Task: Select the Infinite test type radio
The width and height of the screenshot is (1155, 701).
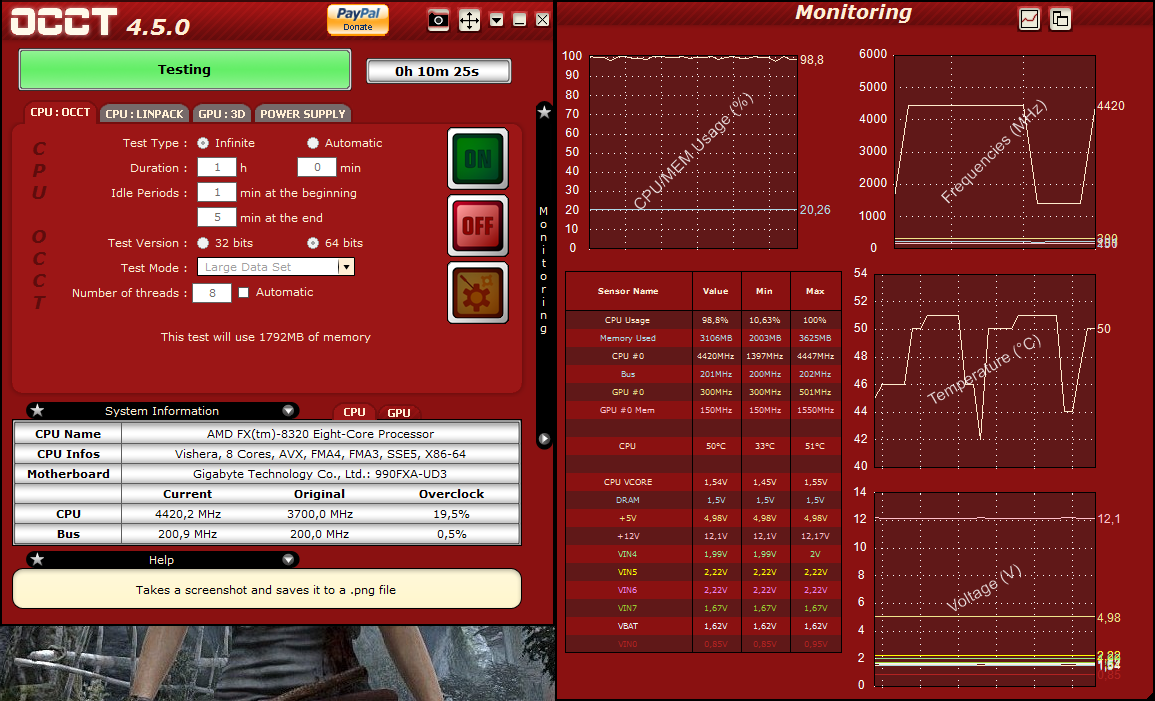Action: pos(203,143)
